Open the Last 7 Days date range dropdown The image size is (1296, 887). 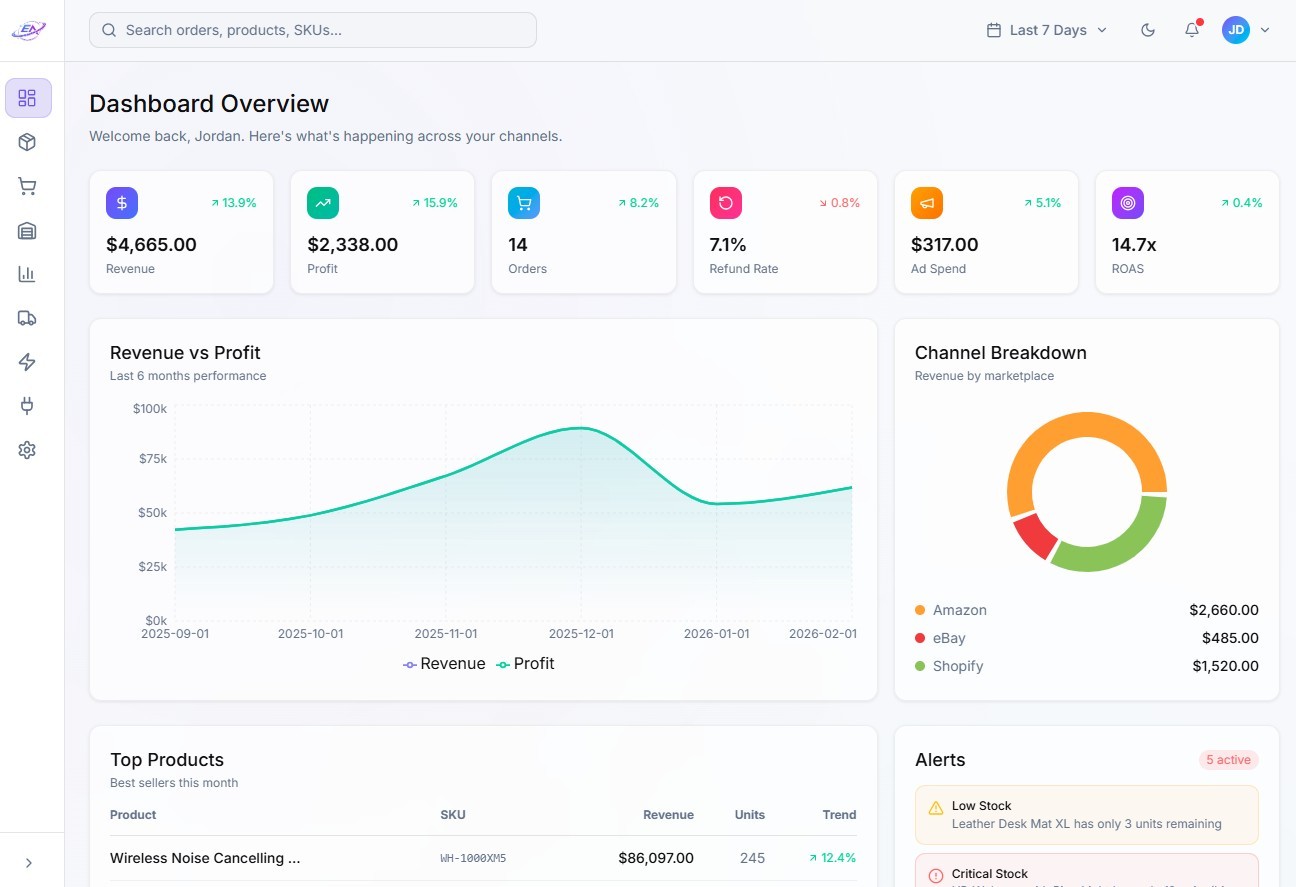point(1044,30)
